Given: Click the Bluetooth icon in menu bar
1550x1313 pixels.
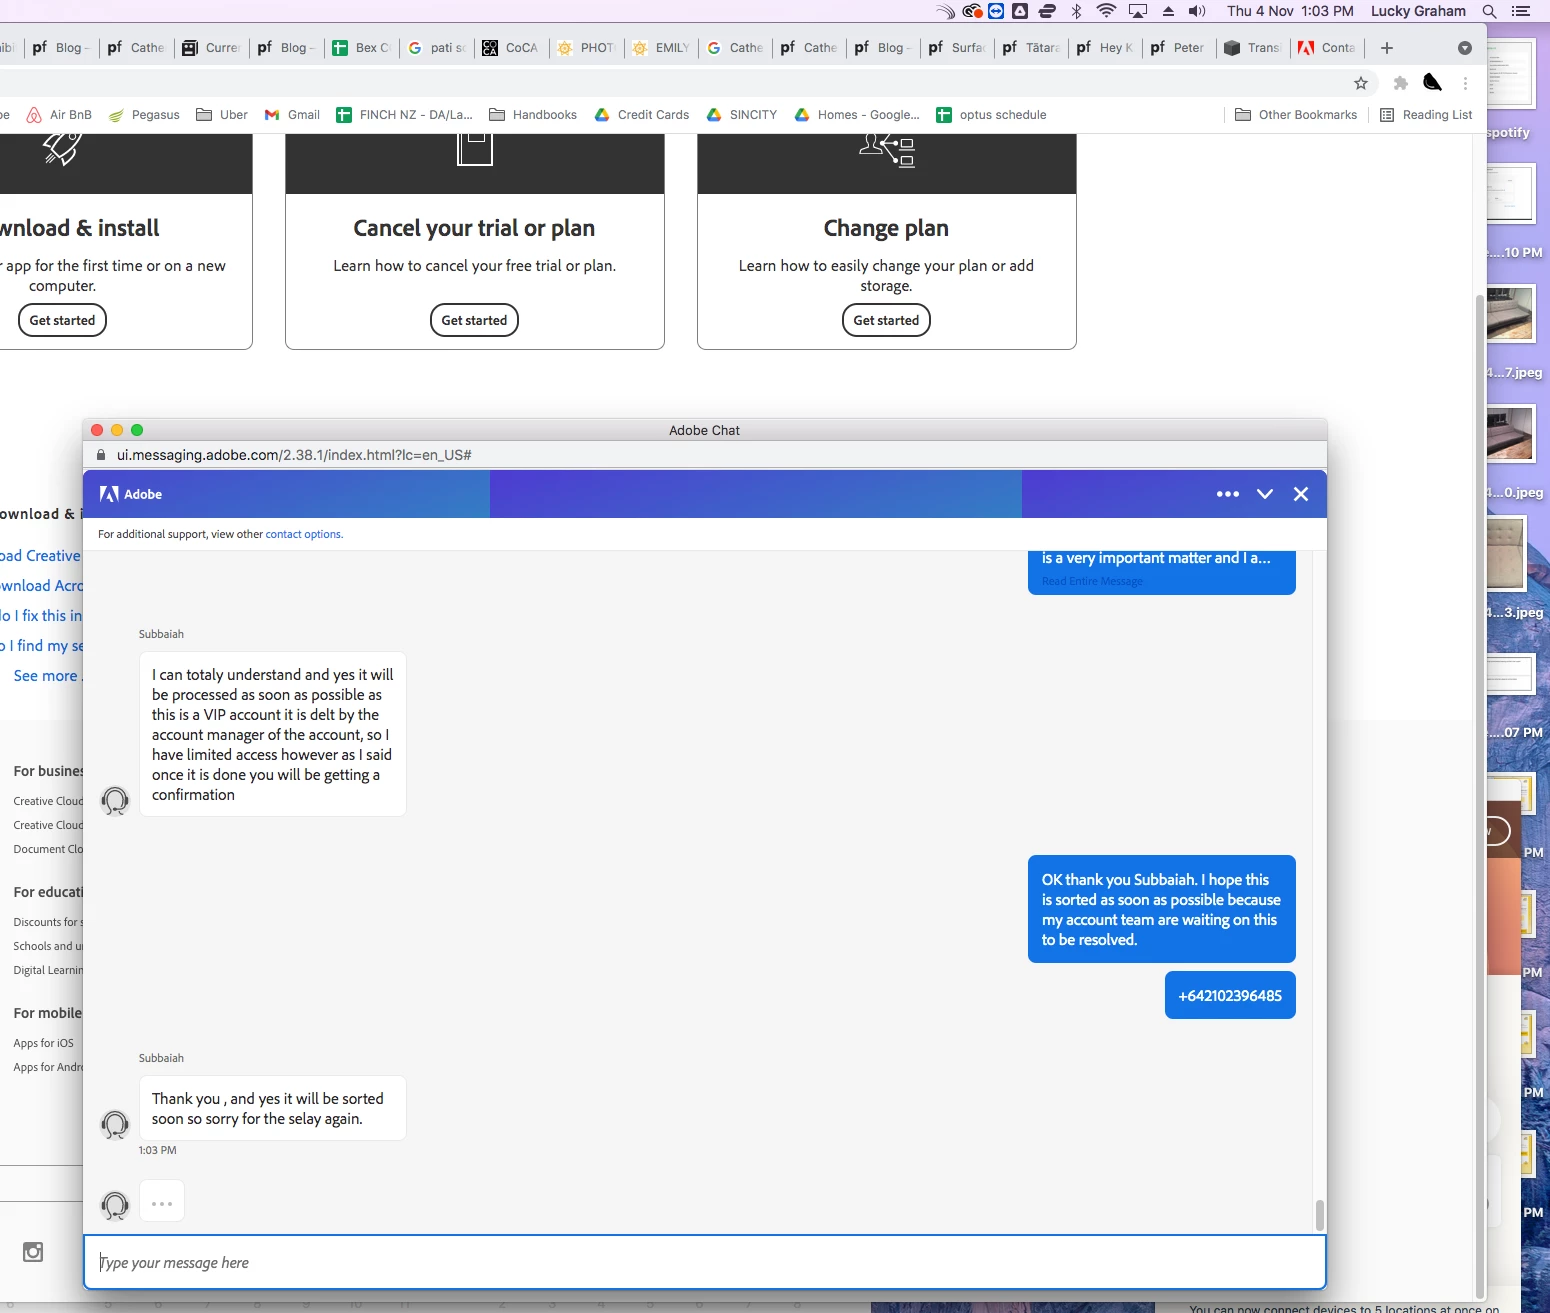Looking at the screenshot, I should tap(1076, 11).
